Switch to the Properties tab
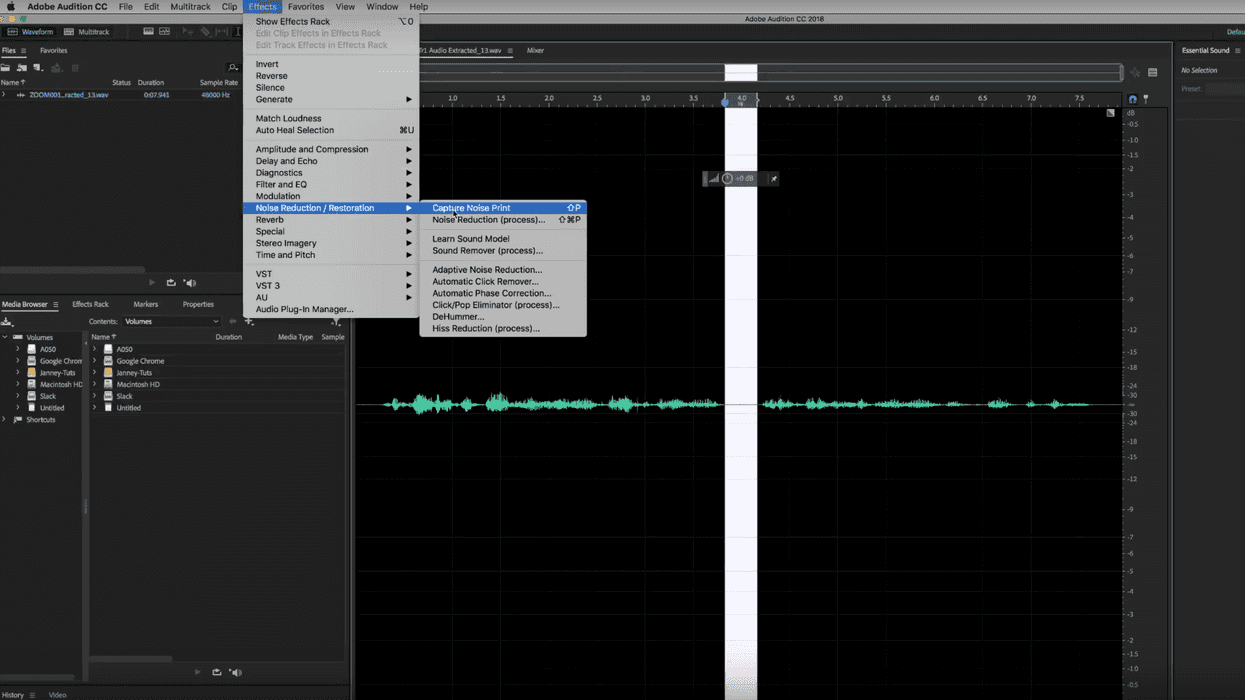This screenshot has width=1245, height=700. coord(198,304)
